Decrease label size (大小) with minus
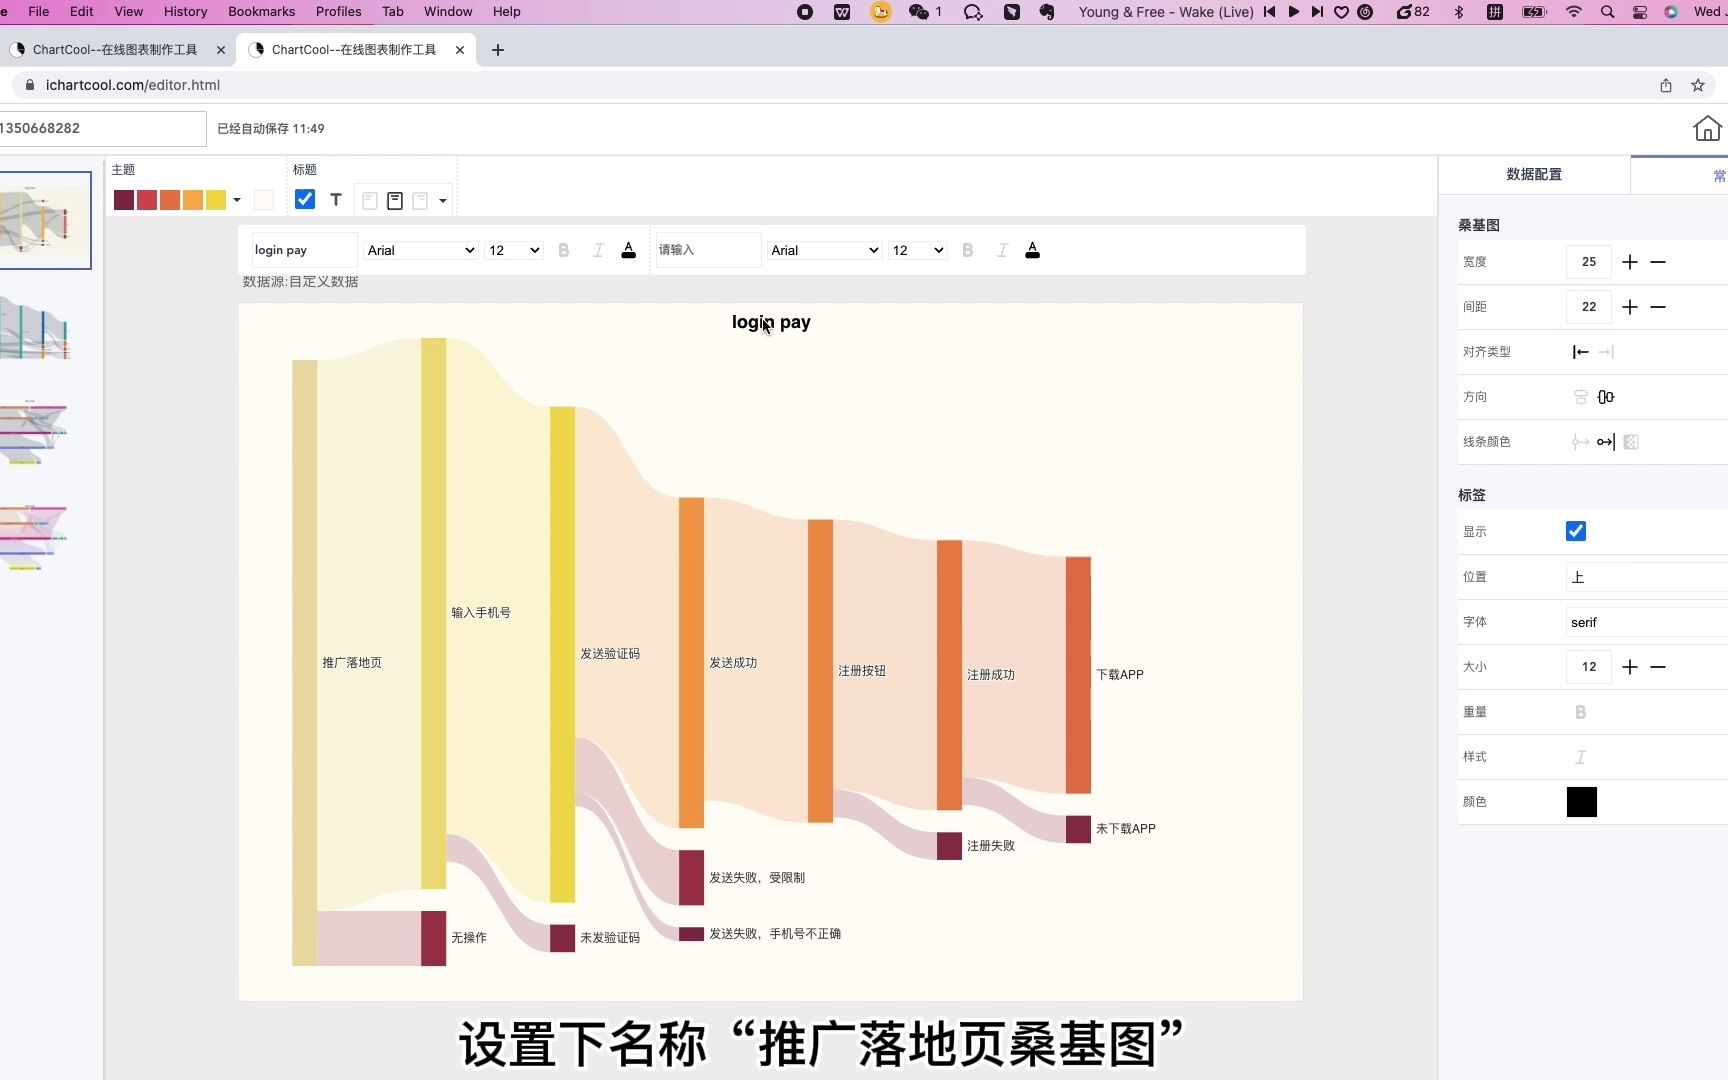This screenshot has height=1080, width=1728. click(x=1658, y=667)
